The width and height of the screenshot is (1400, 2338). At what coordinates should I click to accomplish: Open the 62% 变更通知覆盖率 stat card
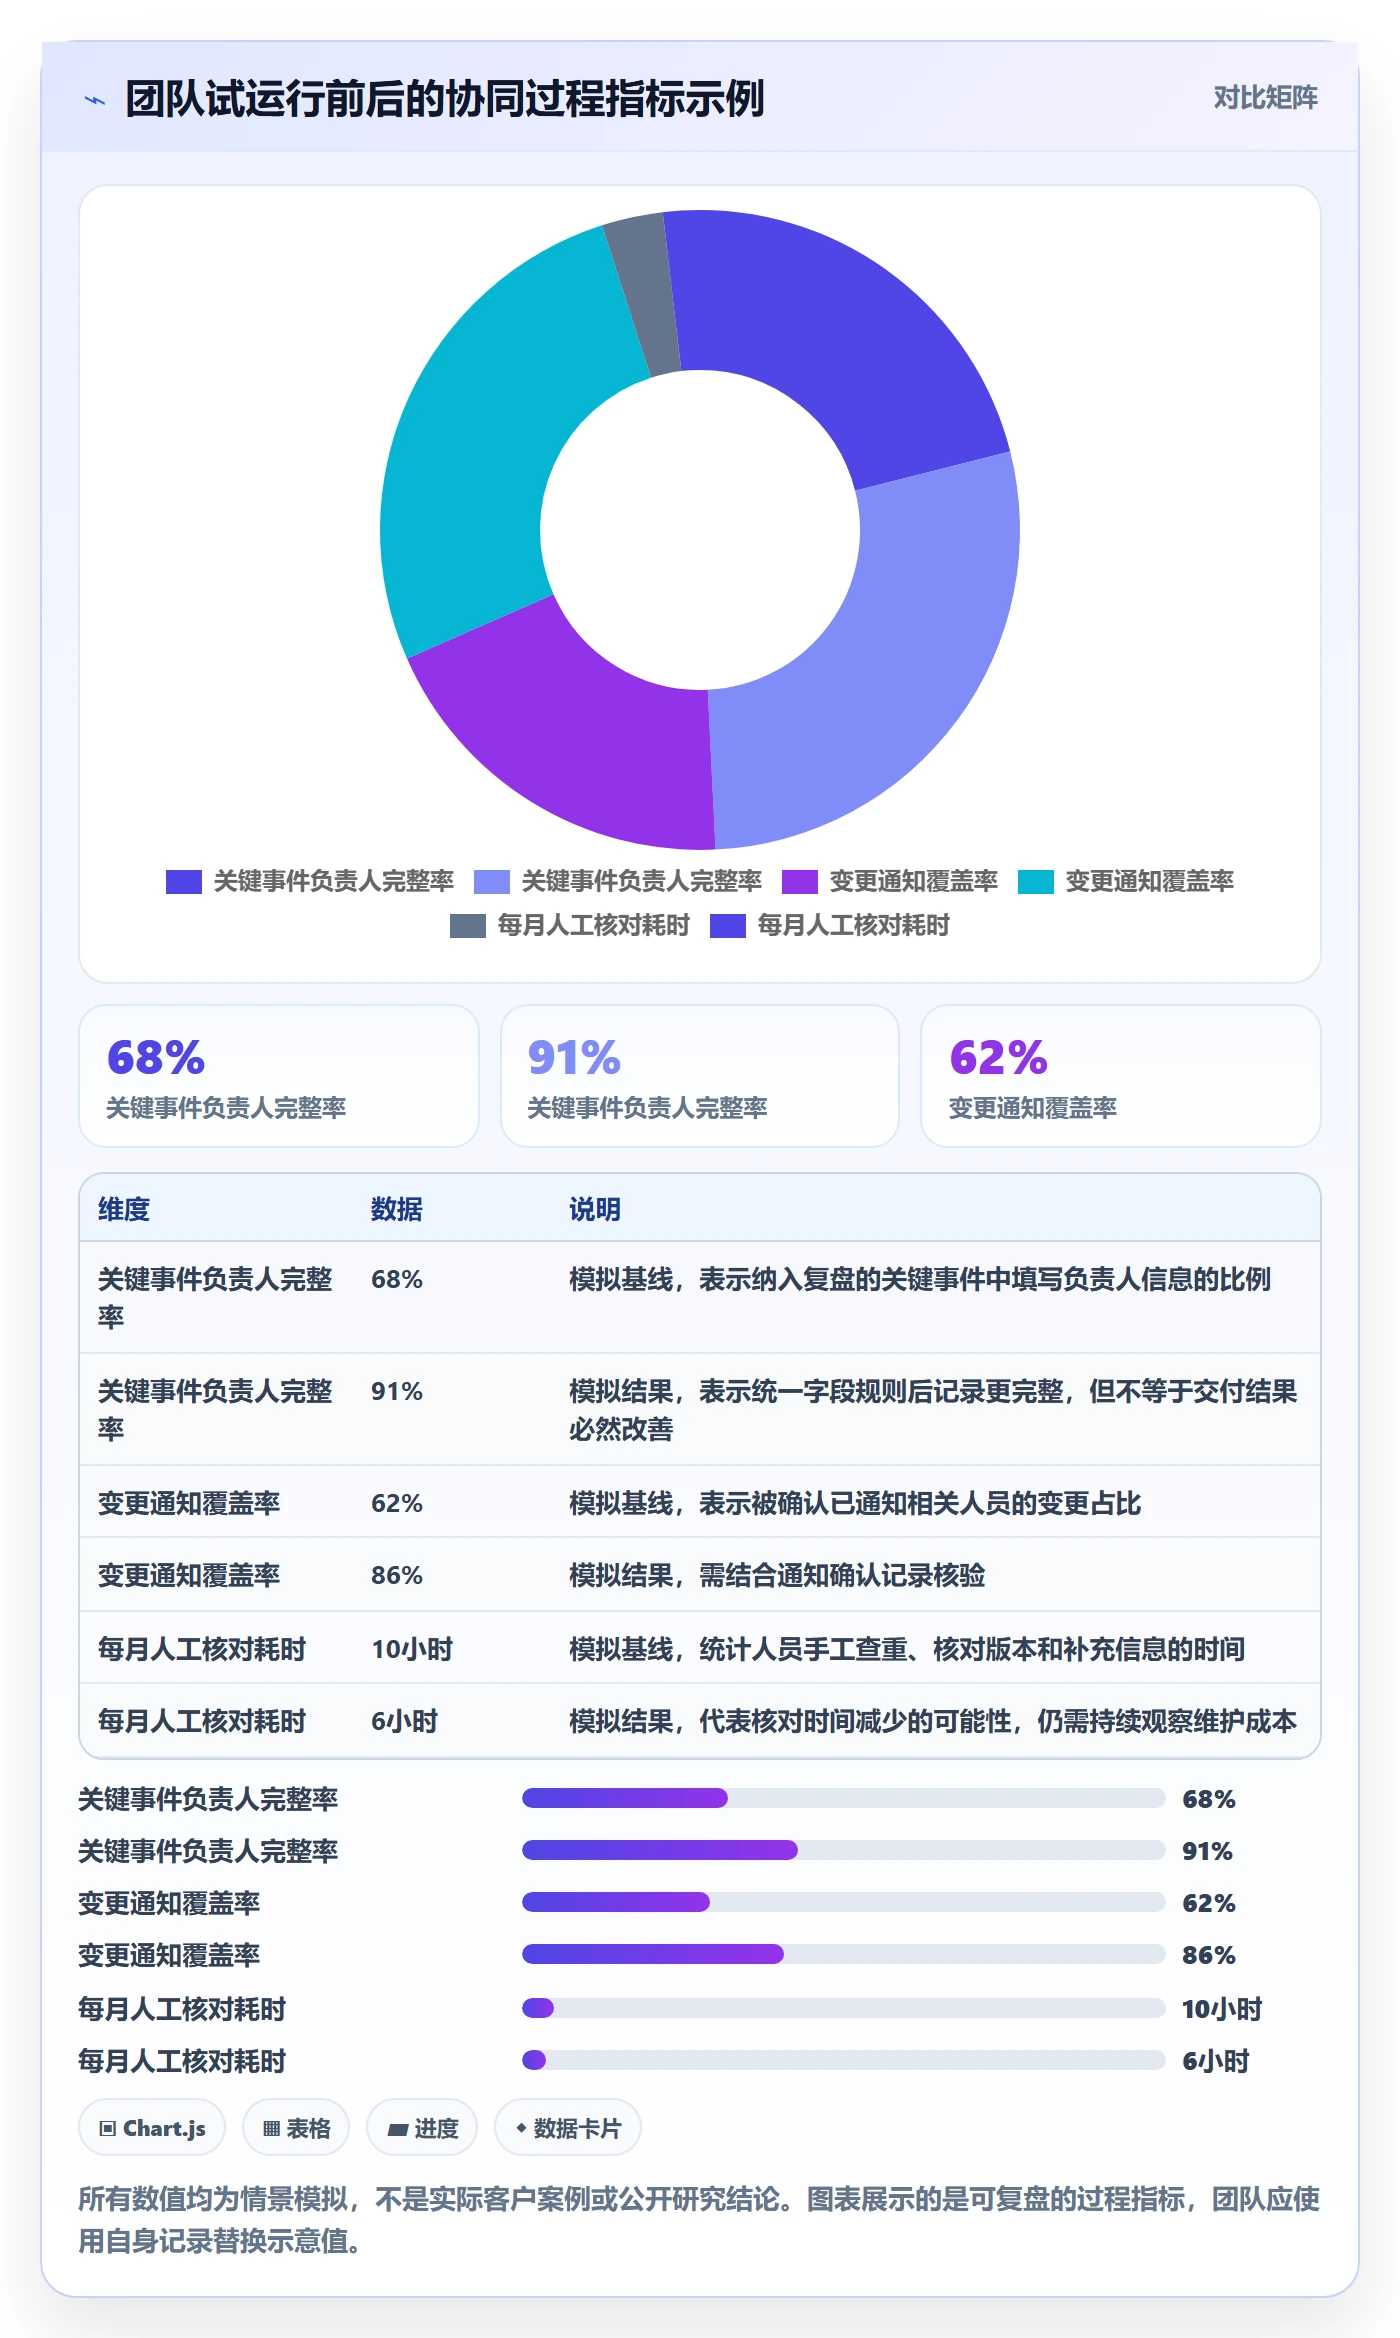click(1121, 1076)
